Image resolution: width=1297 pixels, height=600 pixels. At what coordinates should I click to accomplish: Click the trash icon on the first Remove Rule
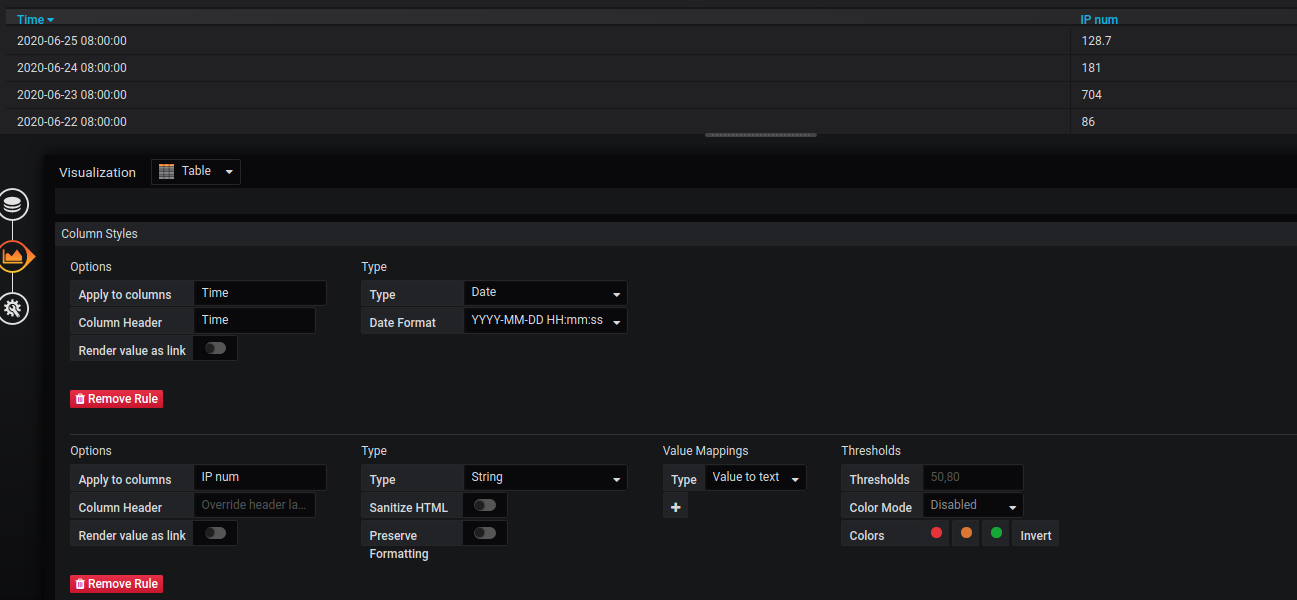click(80, 398)
